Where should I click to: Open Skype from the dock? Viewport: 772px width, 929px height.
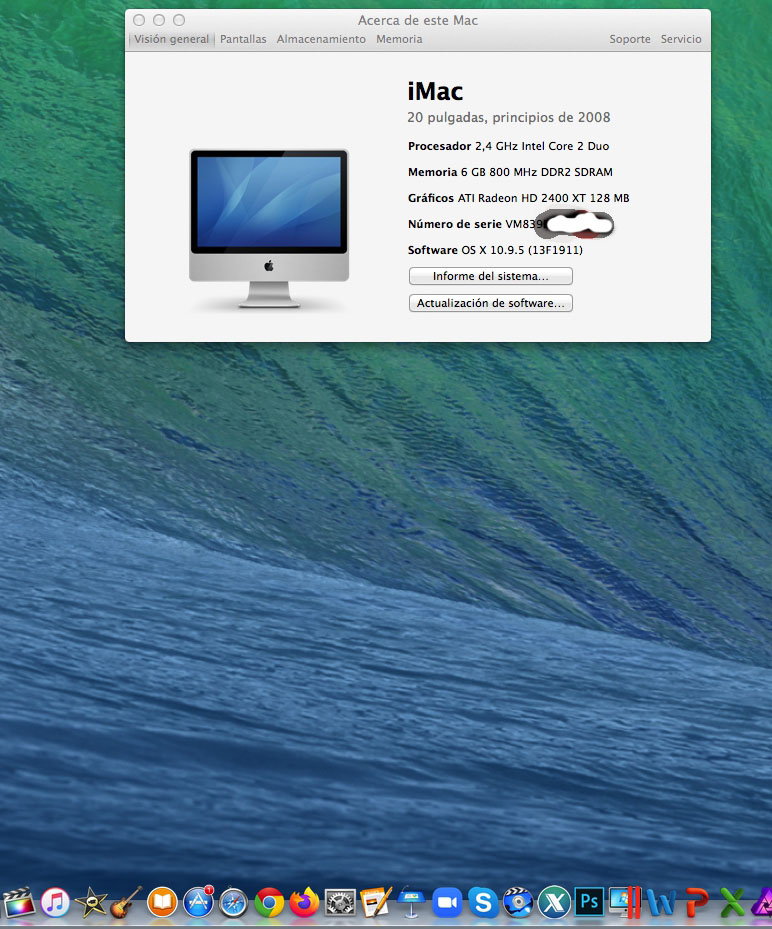point(483,903)
